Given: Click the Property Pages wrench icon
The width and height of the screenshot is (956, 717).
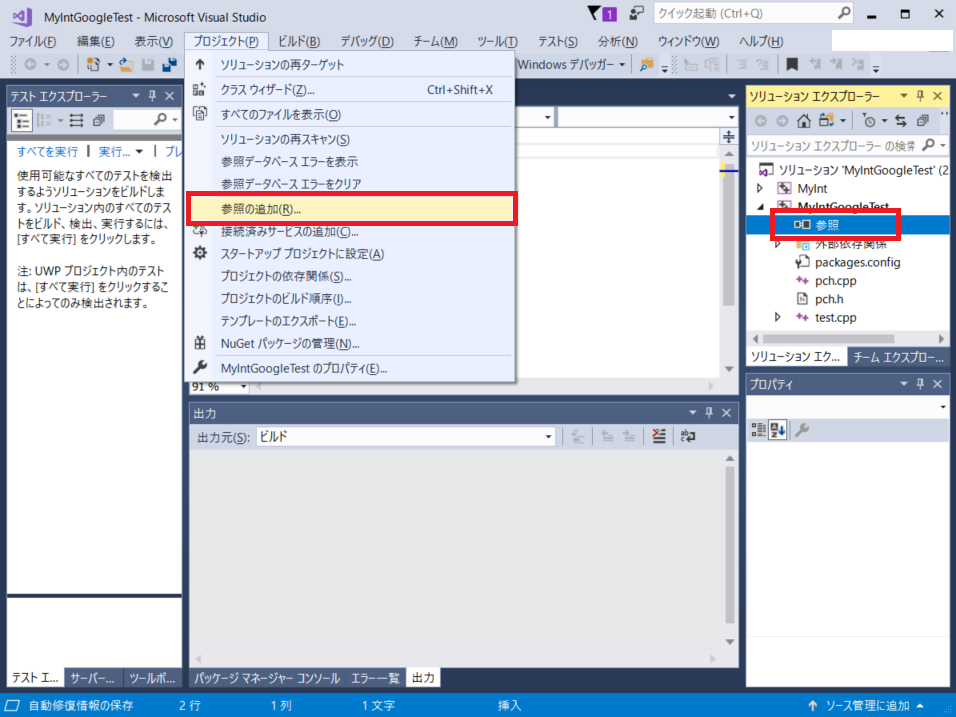Looking at the screenshot, I should [x=802, y=430].
